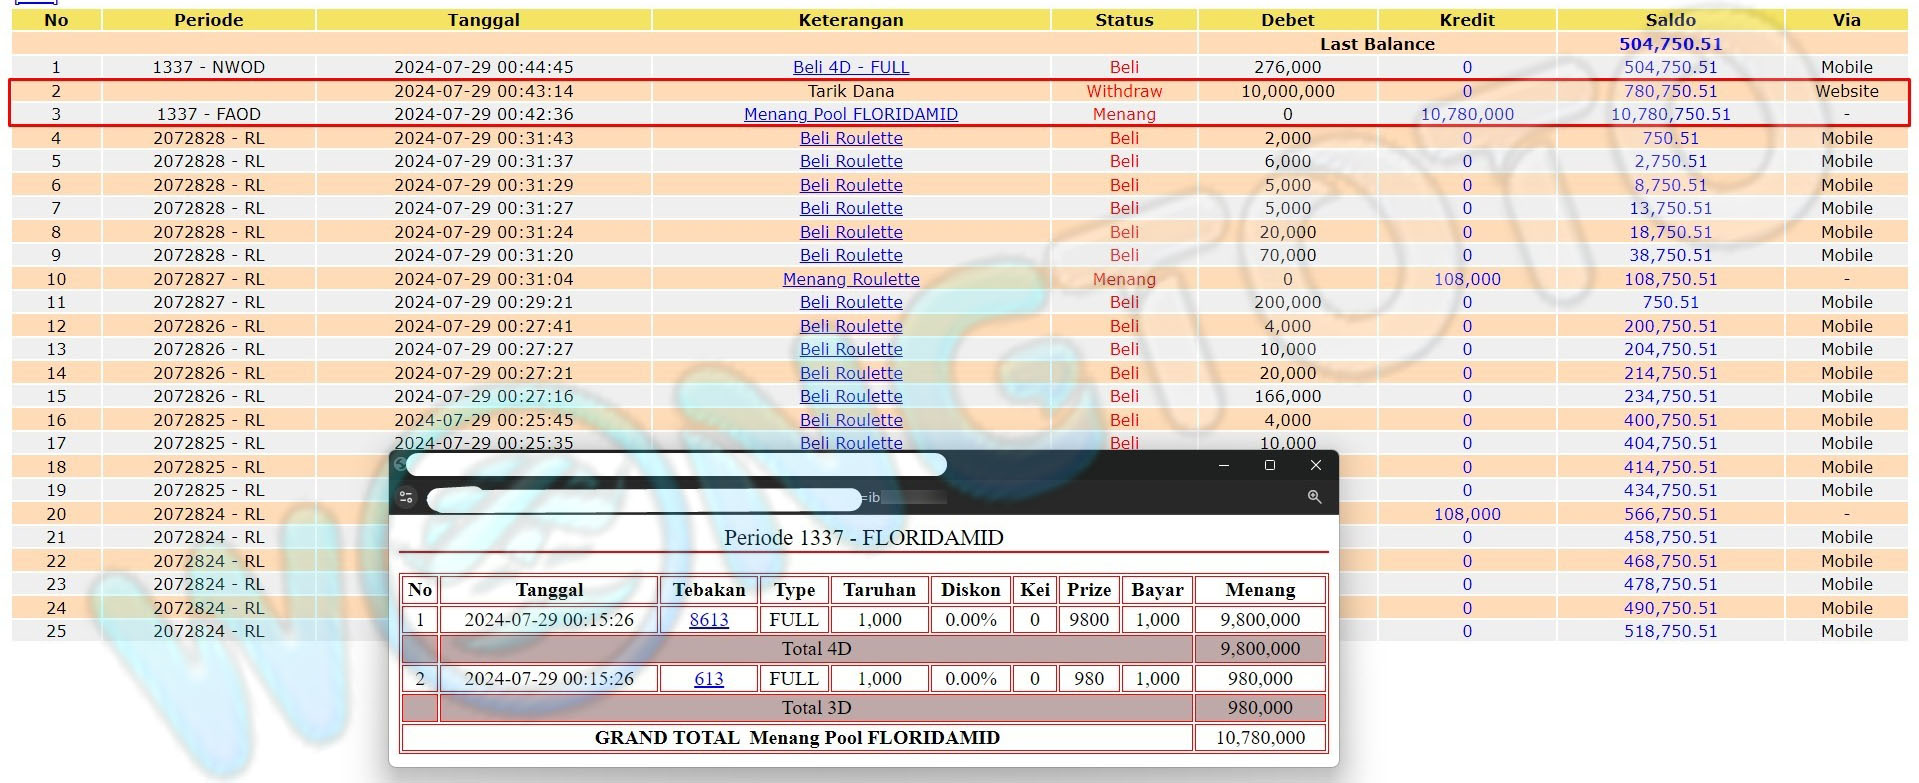Close the Periode 1337 popup window

coord(1316,465)
